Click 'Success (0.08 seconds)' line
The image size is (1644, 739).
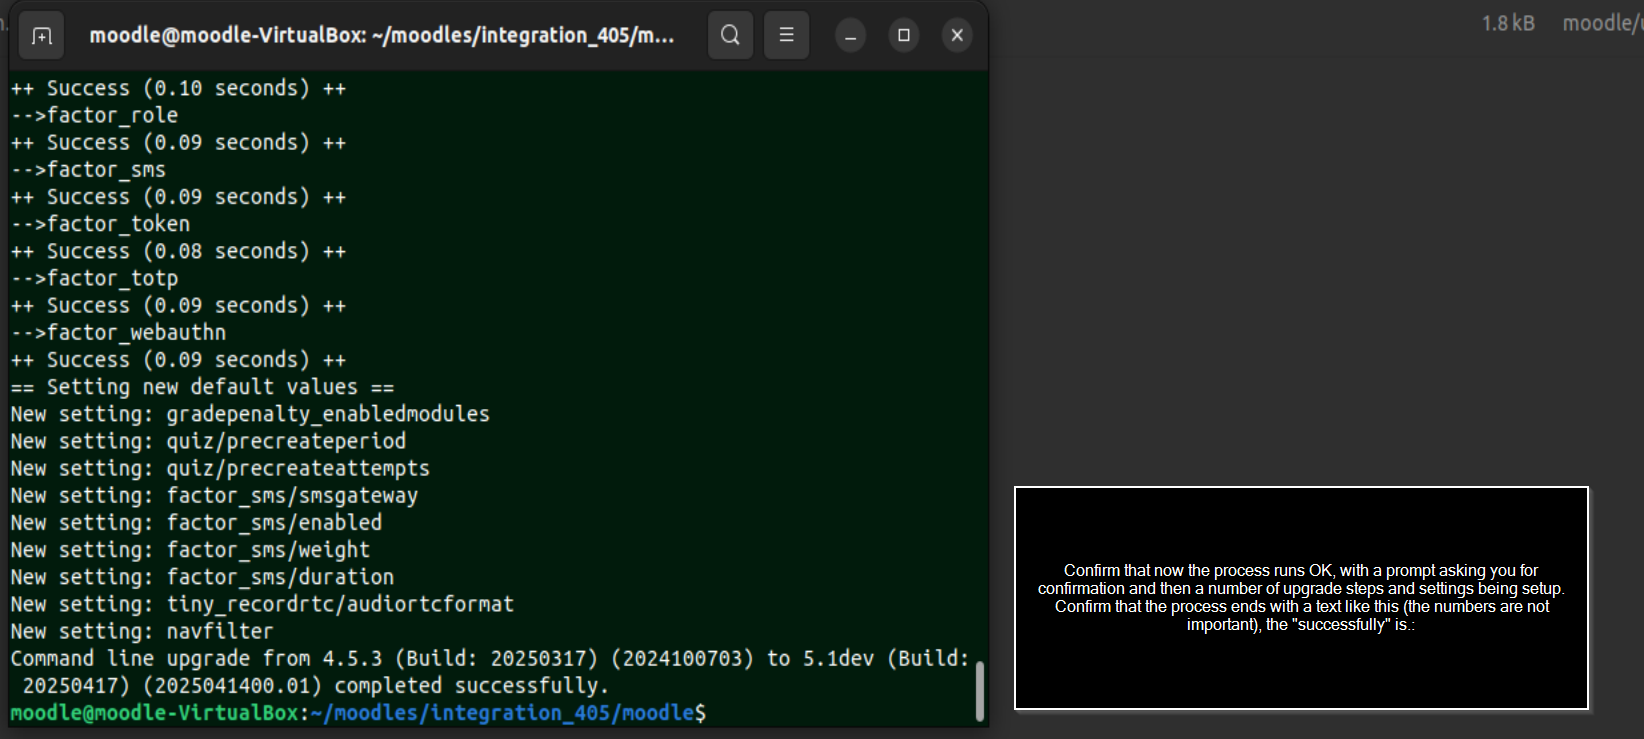[178, 251]
